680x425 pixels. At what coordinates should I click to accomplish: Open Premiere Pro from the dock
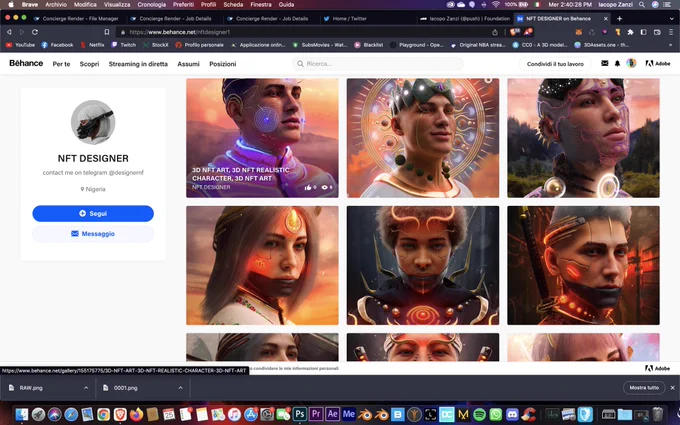click(x=316, y=414)
